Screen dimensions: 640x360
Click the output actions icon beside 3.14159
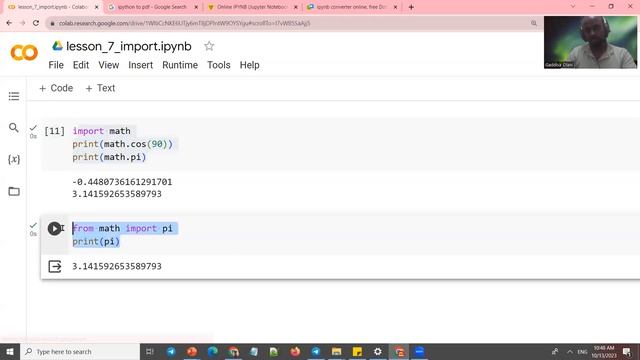(55, 267)
